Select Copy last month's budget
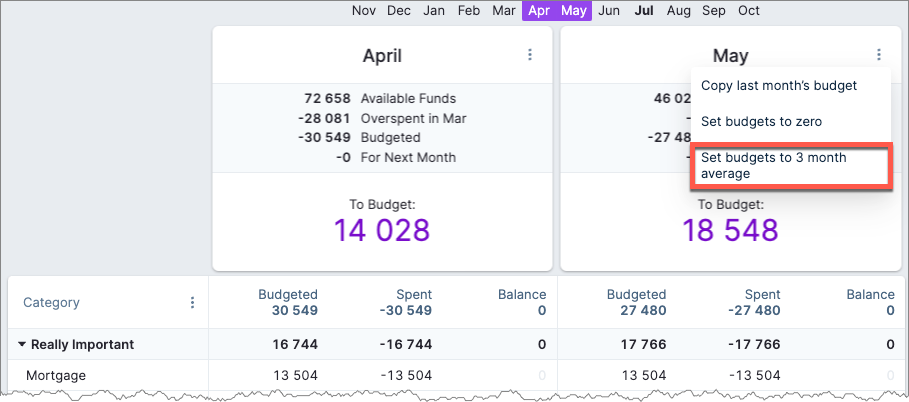 (x=778, y=86)
